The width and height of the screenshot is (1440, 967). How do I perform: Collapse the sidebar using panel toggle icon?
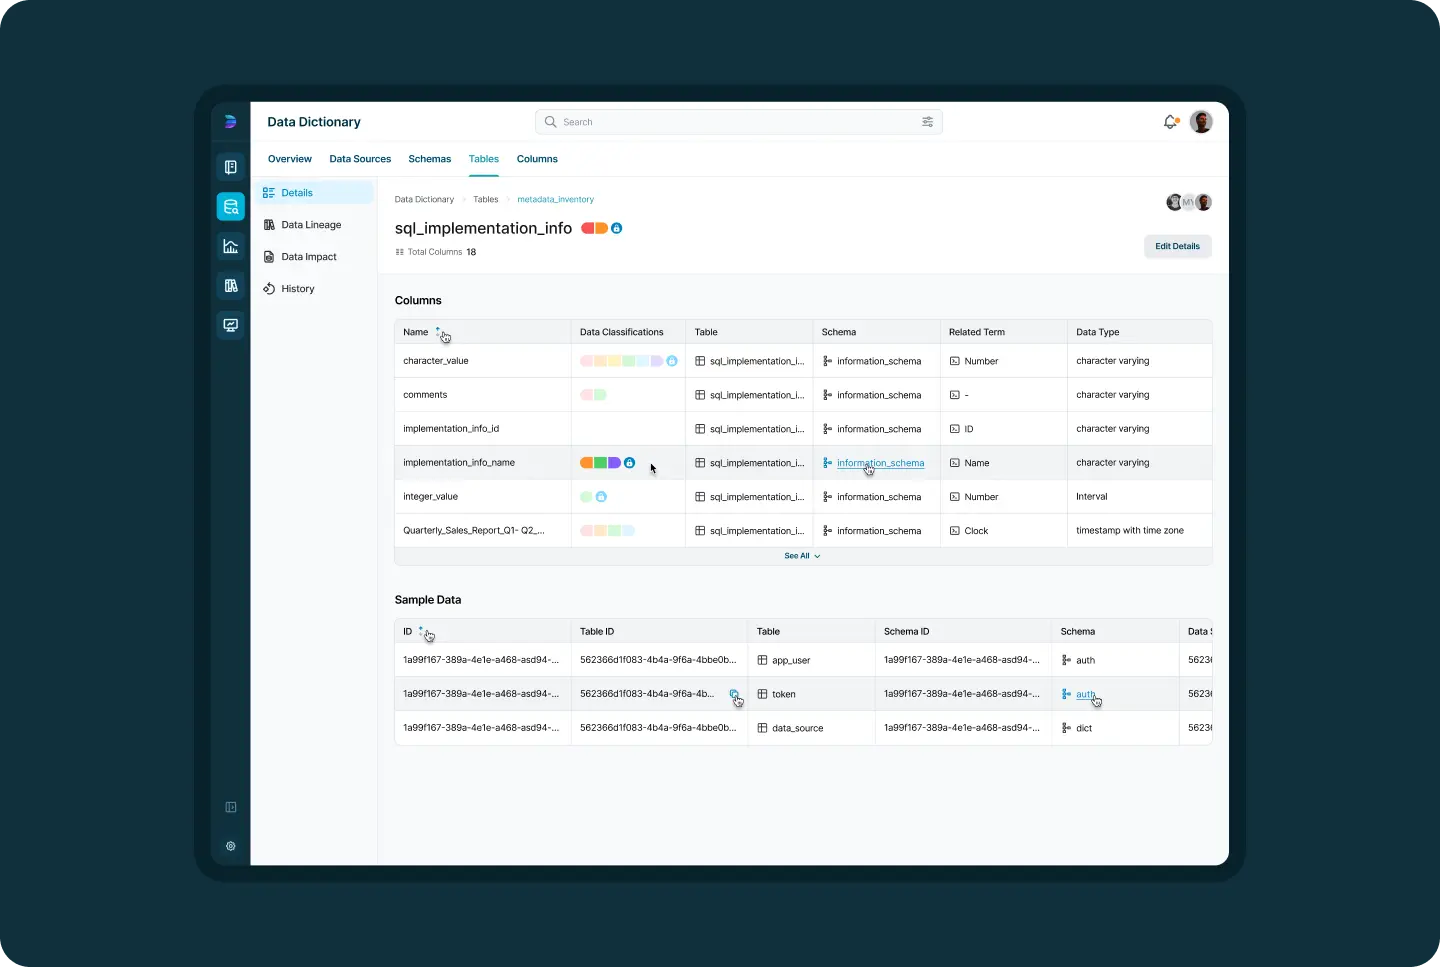click(x=230, y=807)
